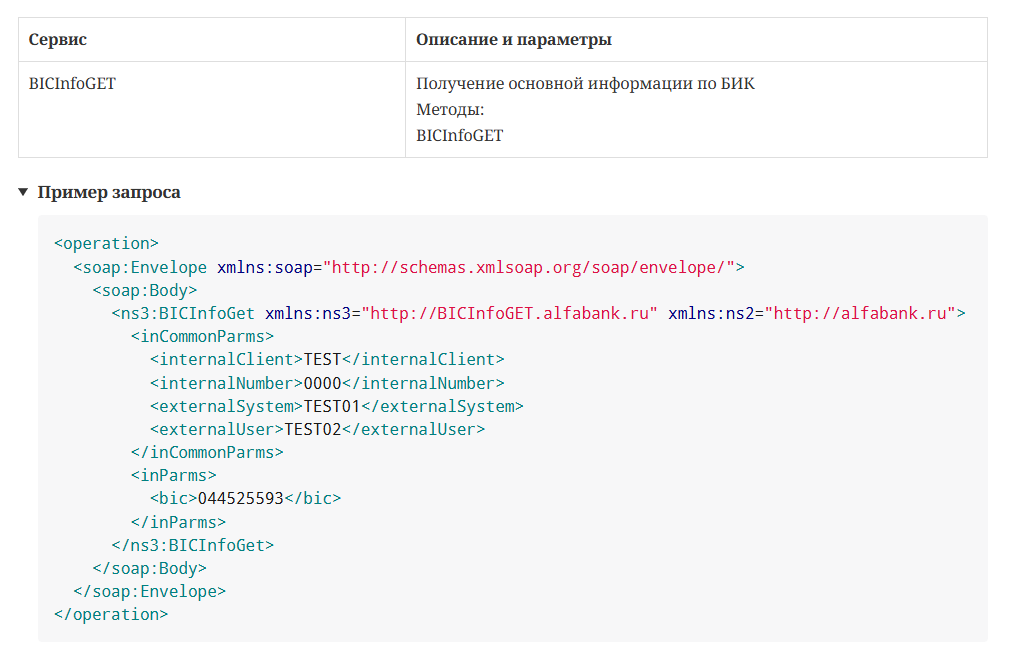Click the closing inParms tag

(178, 522)
